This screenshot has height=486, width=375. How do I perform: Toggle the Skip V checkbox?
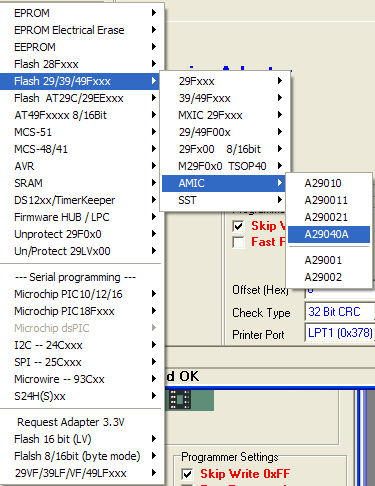point(238,226)
